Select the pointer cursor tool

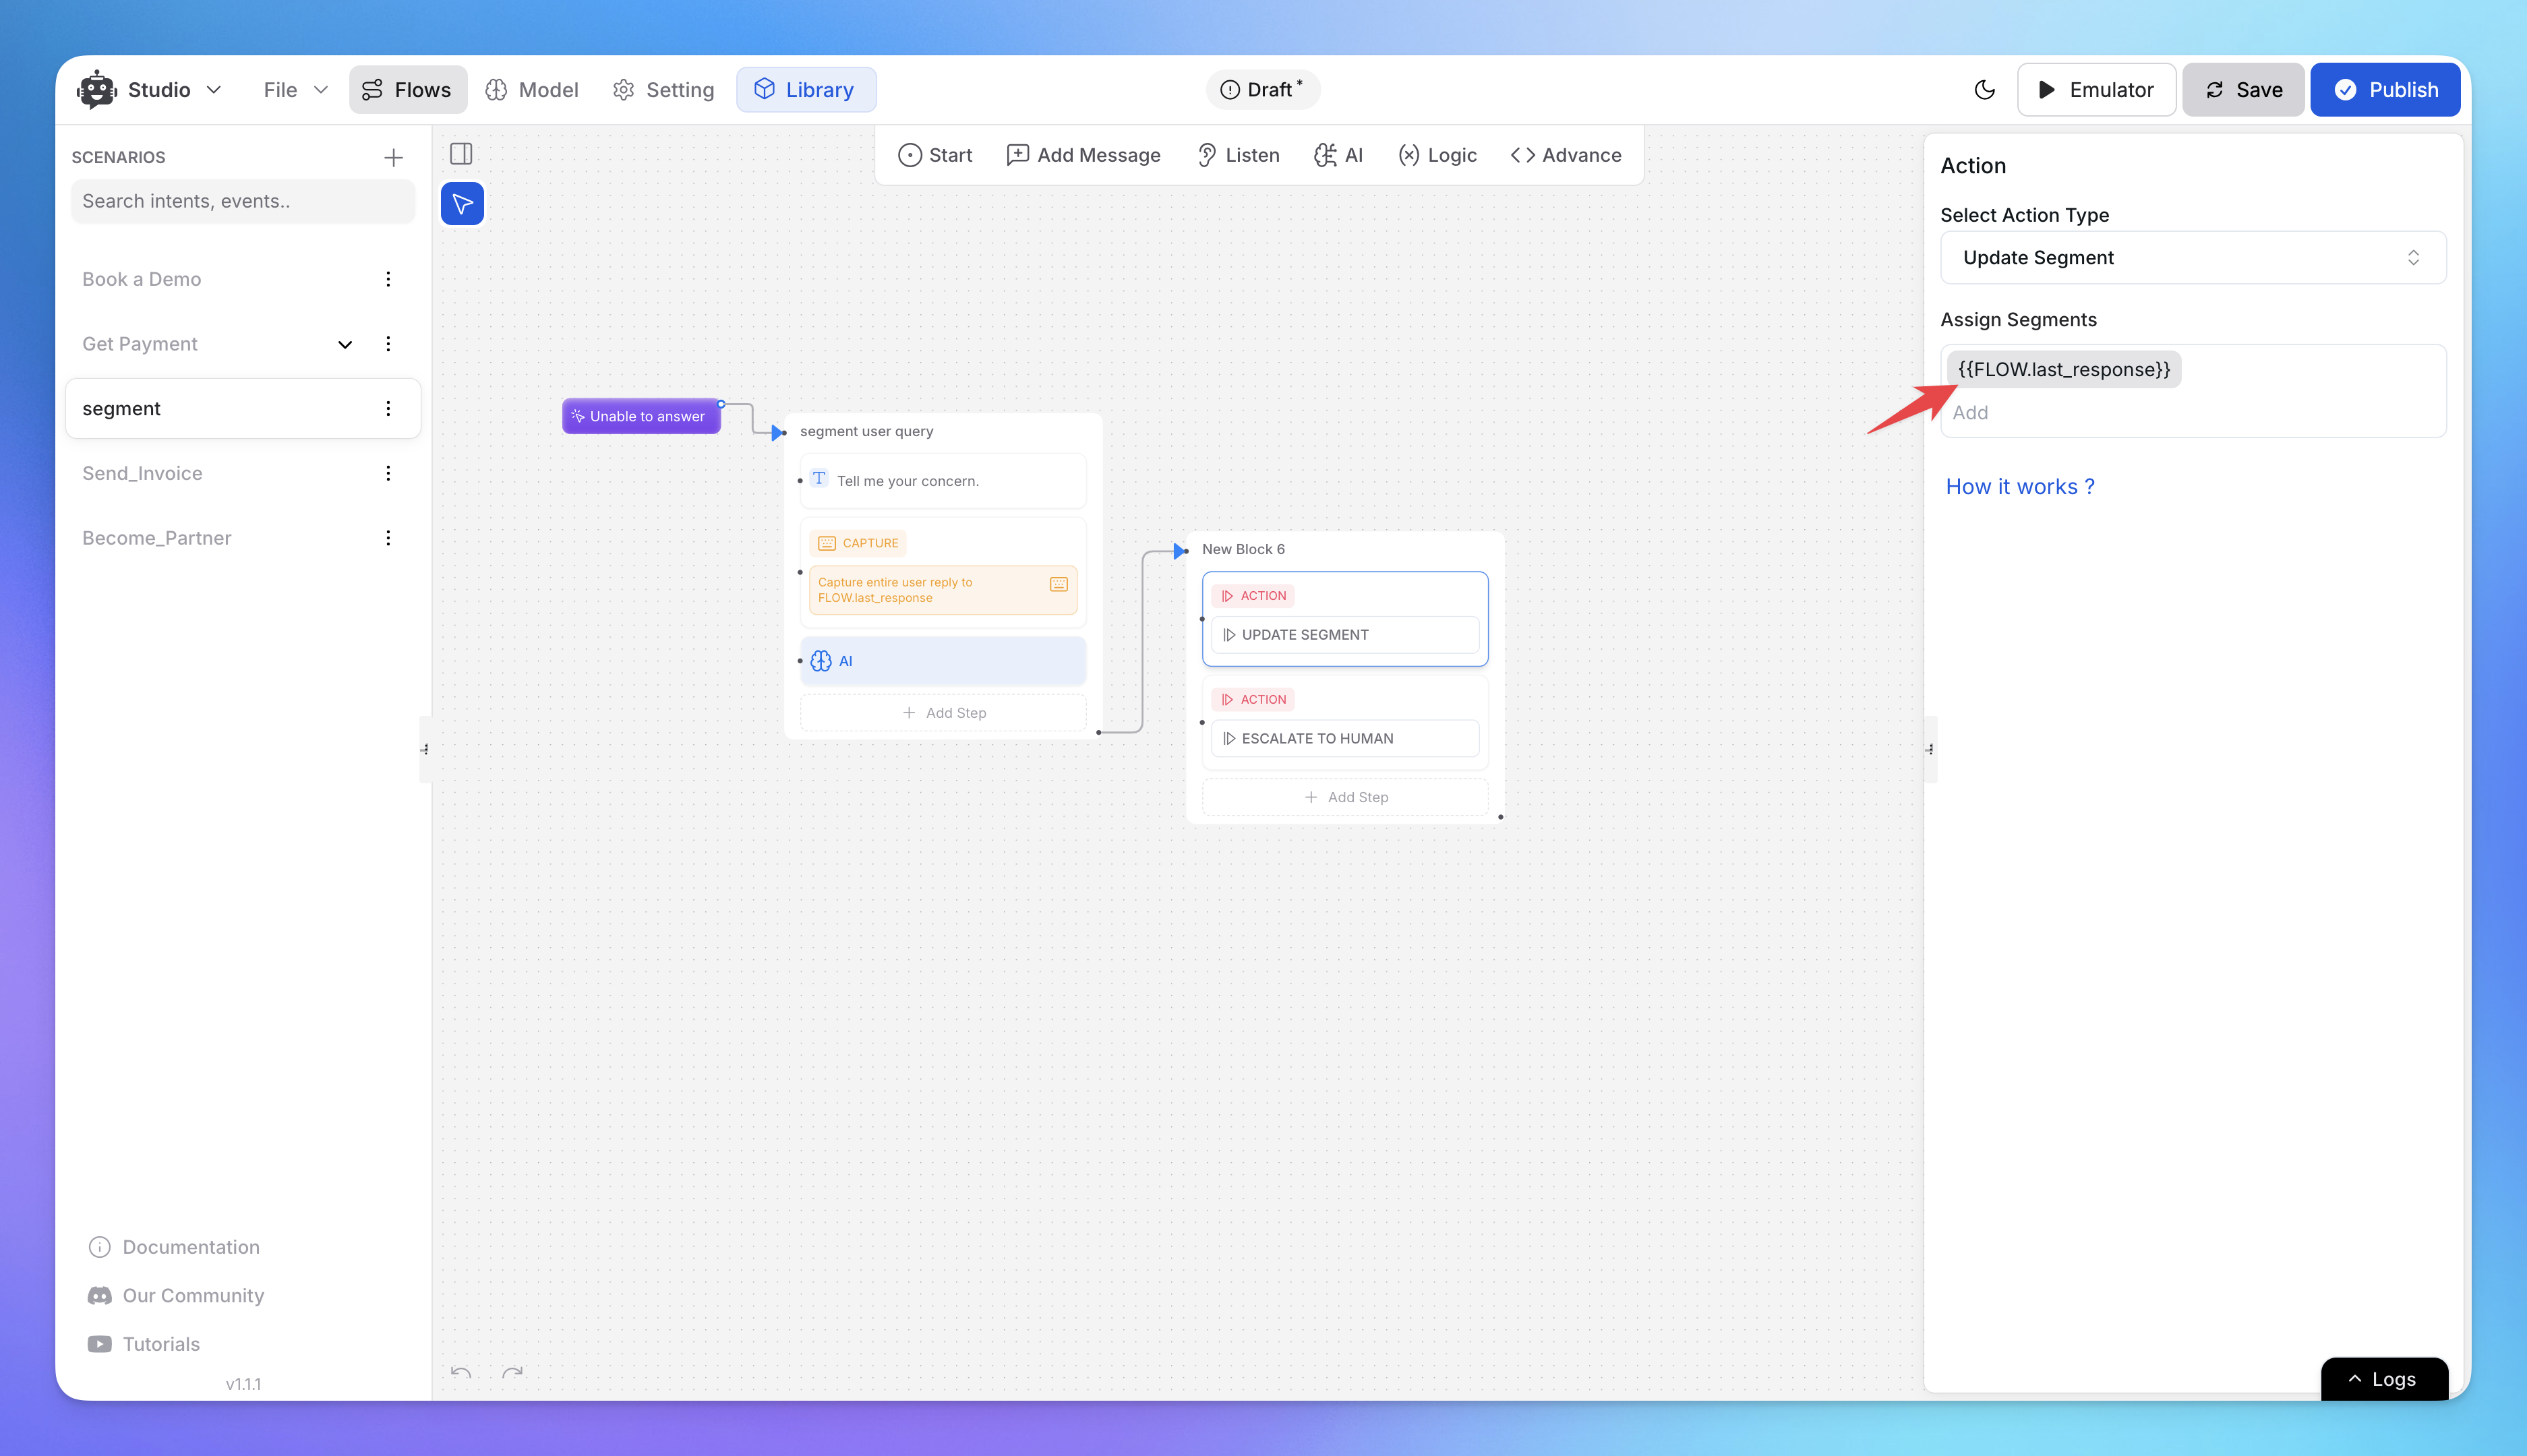[x=462, y=204]
